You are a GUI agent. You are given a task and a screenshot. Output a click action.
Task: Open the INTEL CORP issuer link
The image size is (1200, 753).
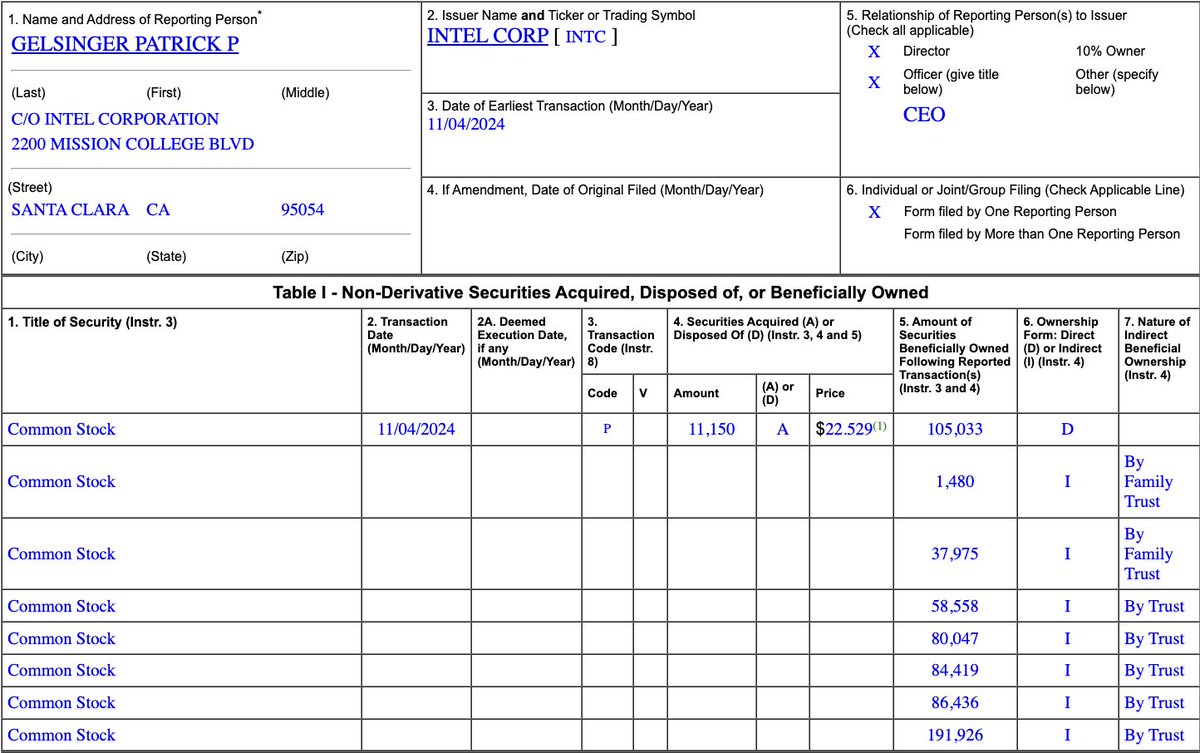[x=488, y=36]
